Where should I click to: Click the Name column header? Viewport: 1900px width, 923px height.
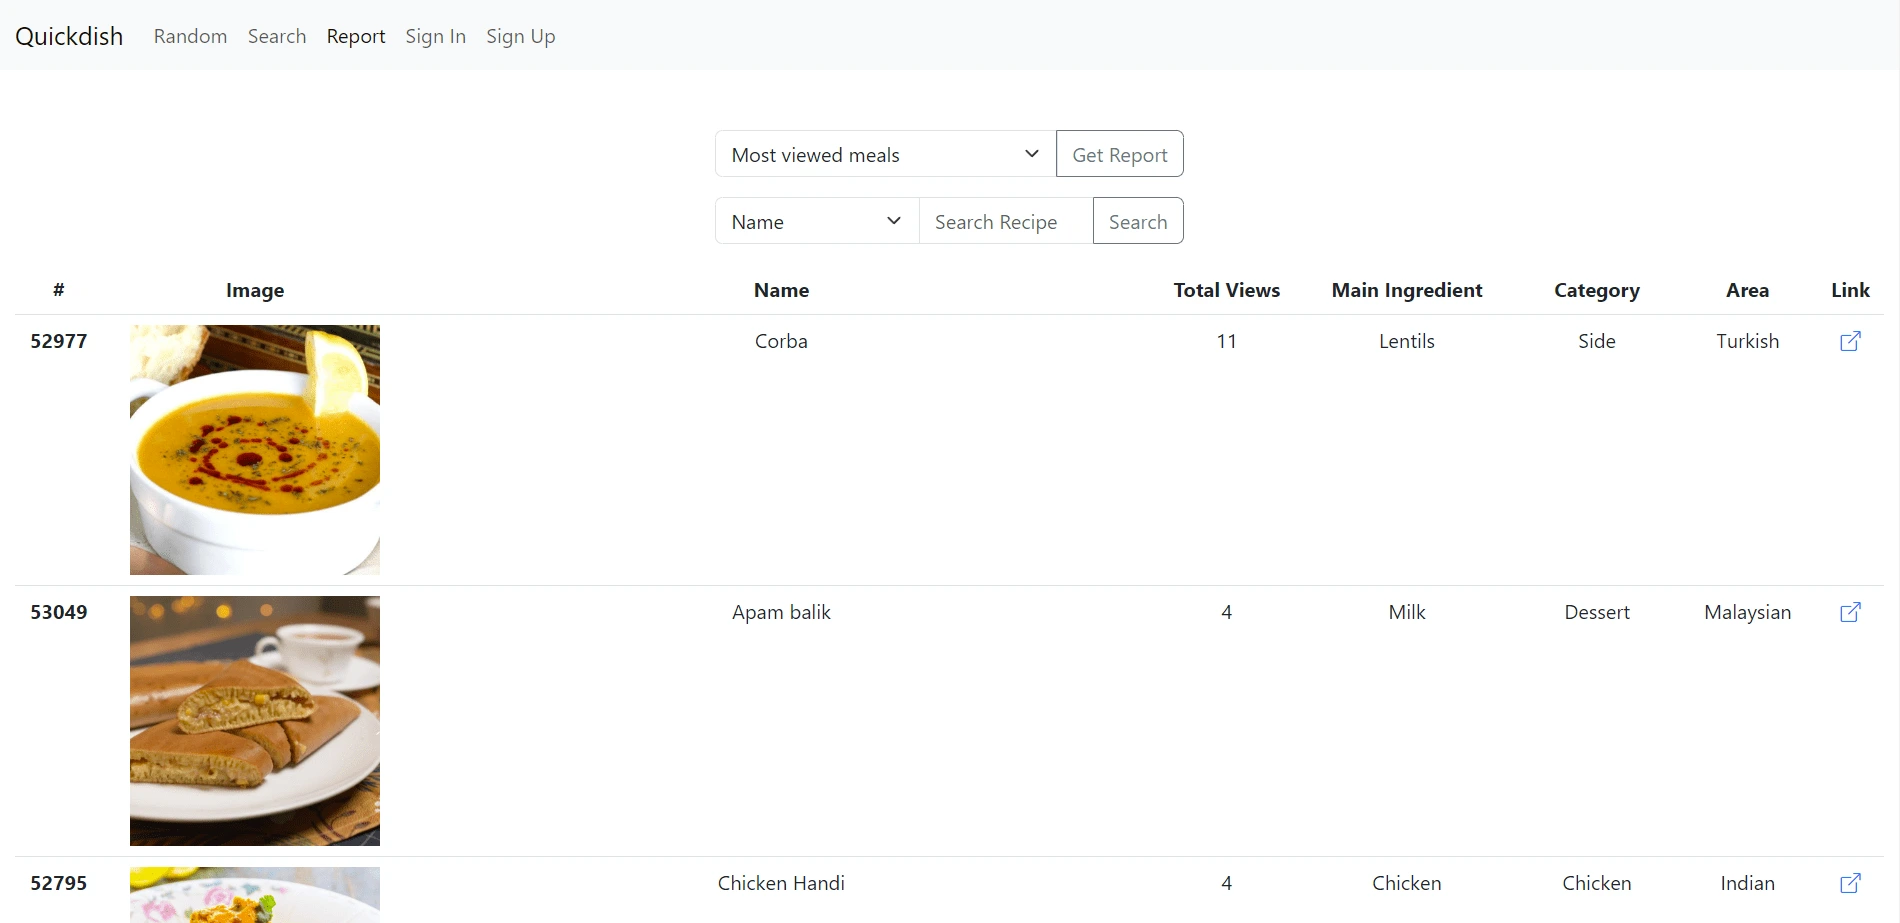pos(781,290)
